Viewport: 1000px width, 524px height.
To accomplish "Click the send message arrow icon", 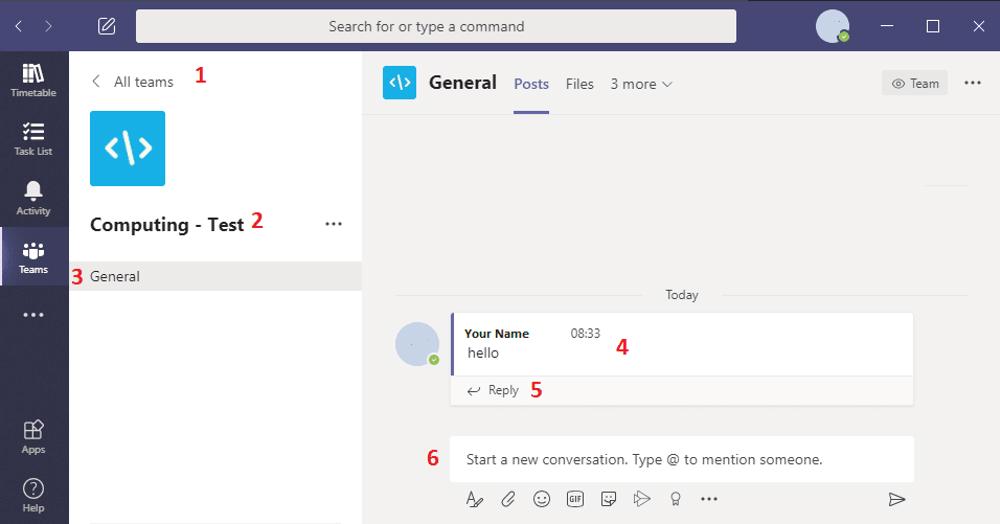I will 897,499.
